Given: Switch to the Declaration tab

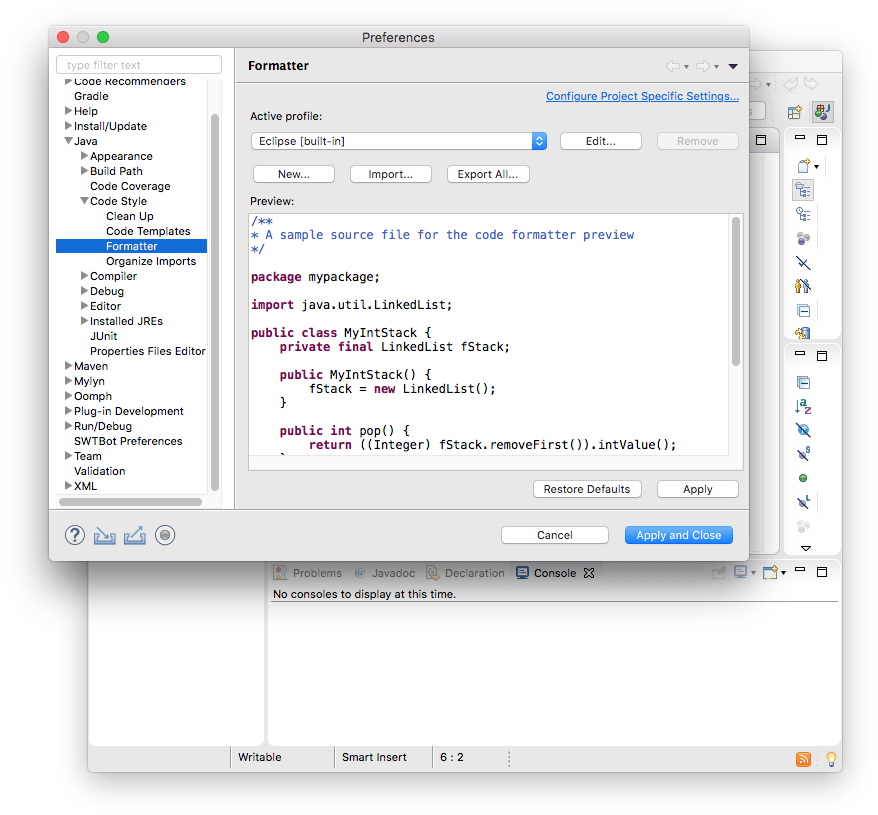Looking at the screenshot, I should (465, 573).
